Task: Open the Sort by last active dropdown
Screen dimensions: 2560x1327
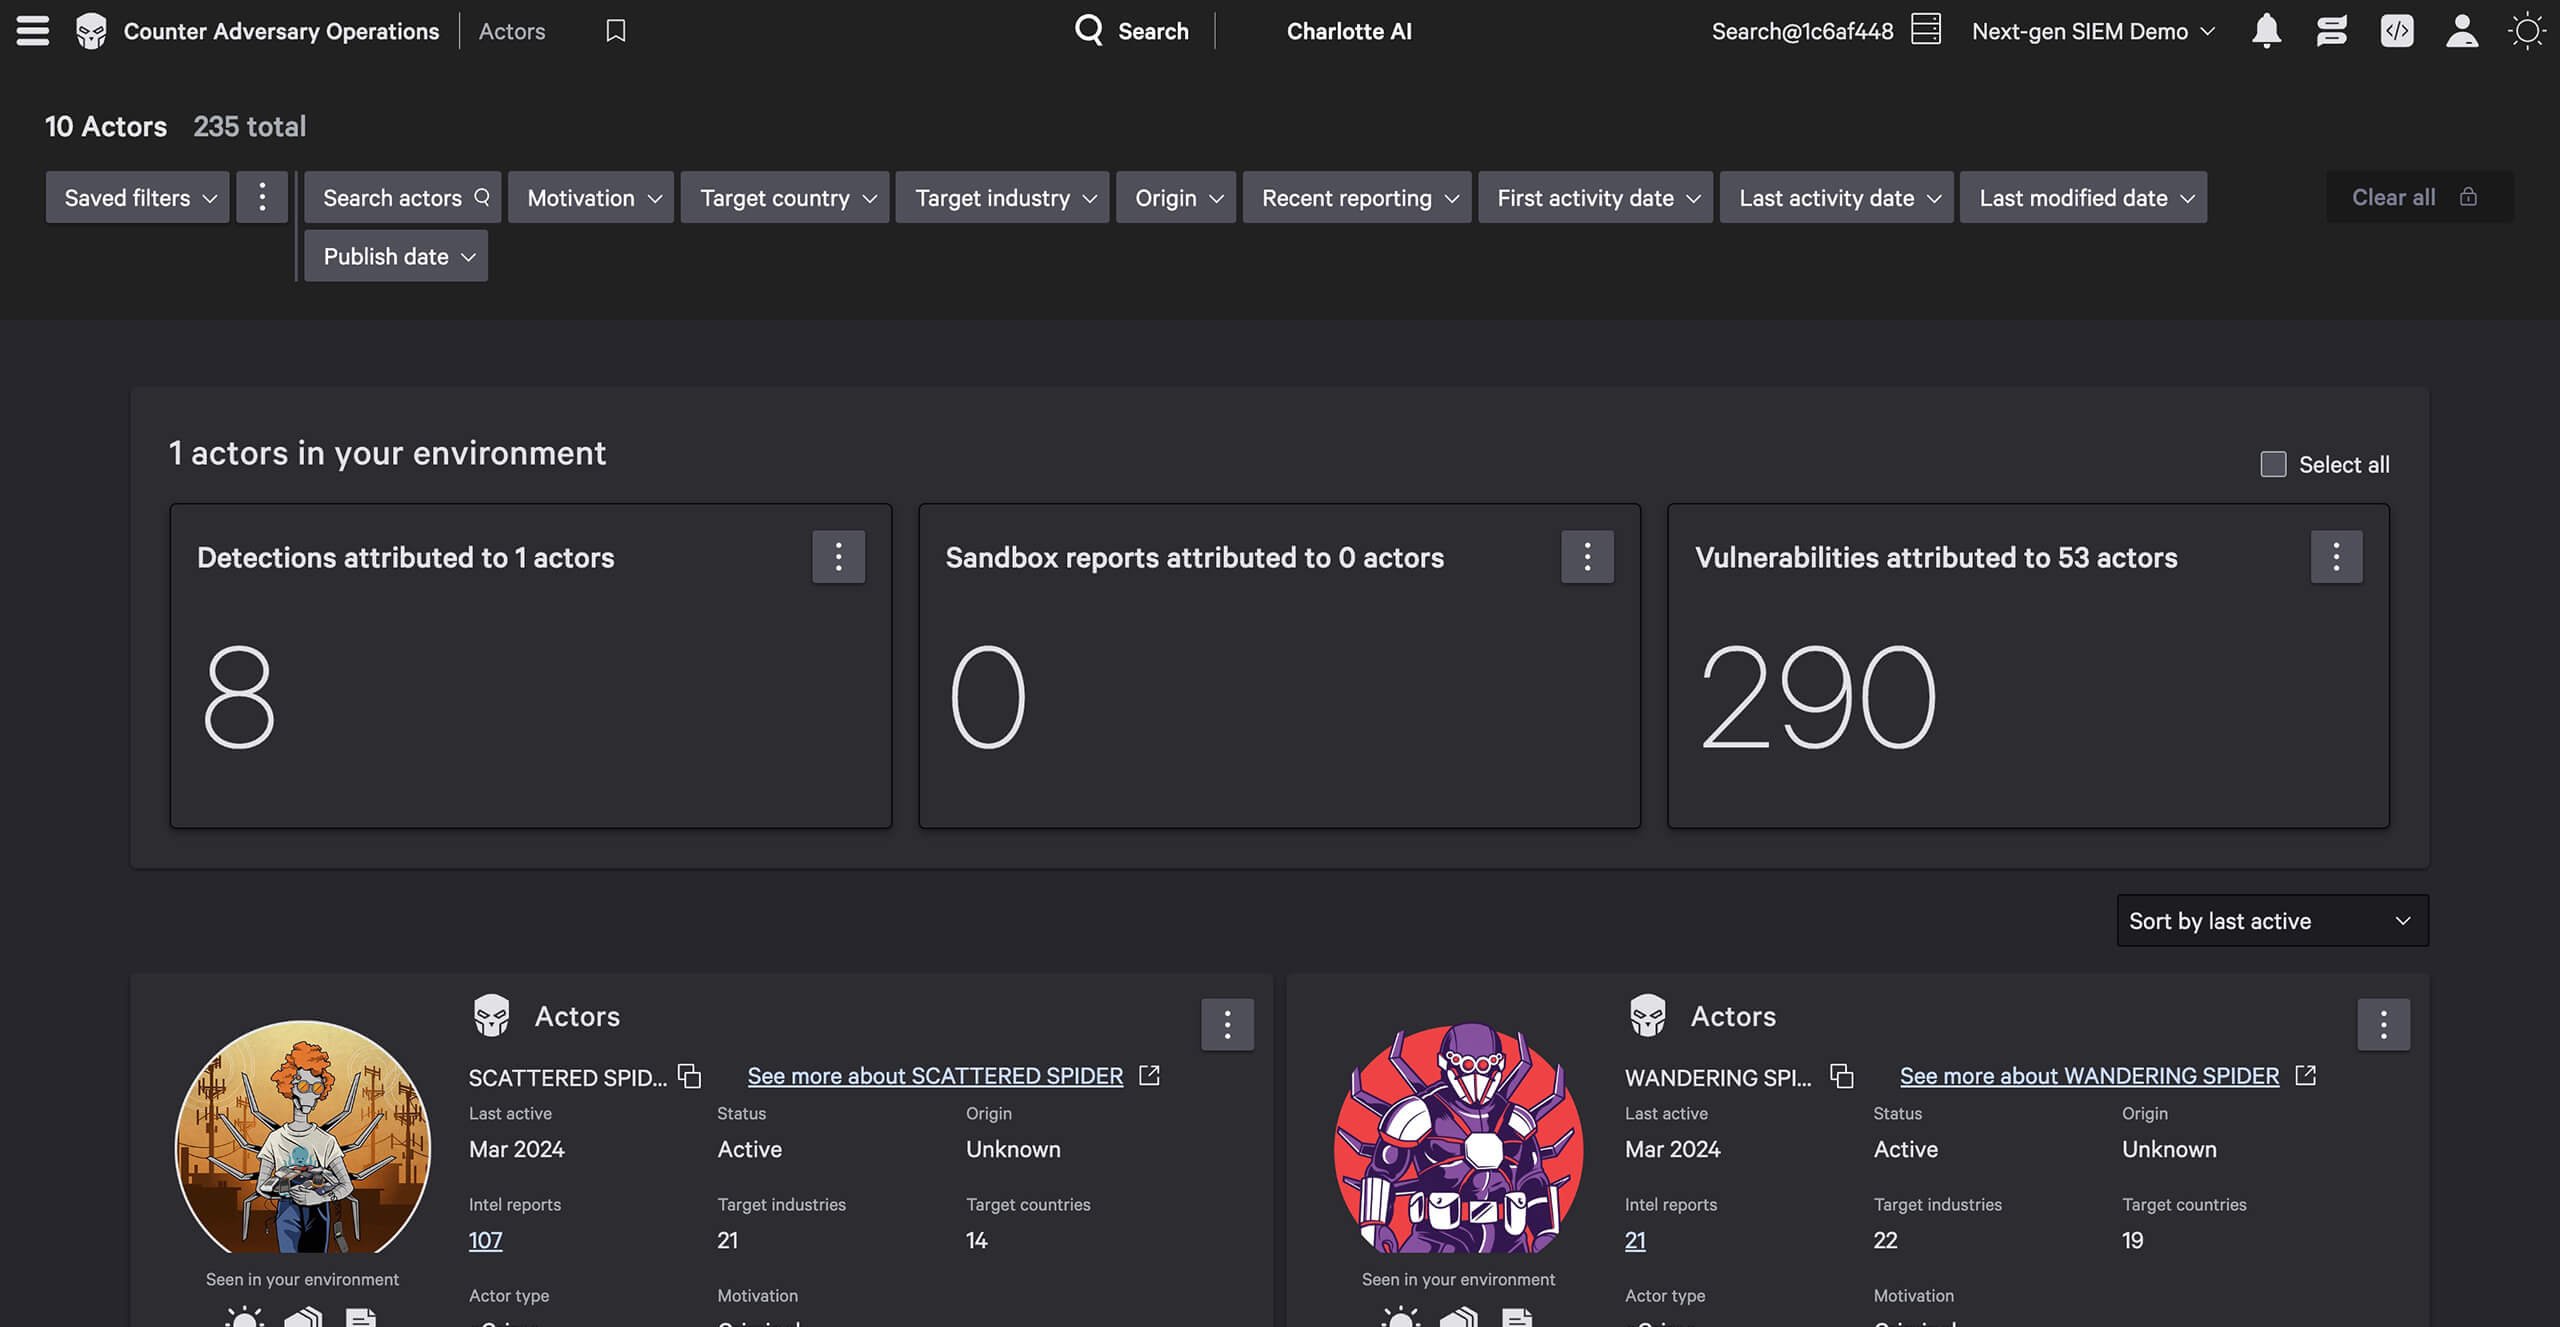Action: coord(2272,921)
